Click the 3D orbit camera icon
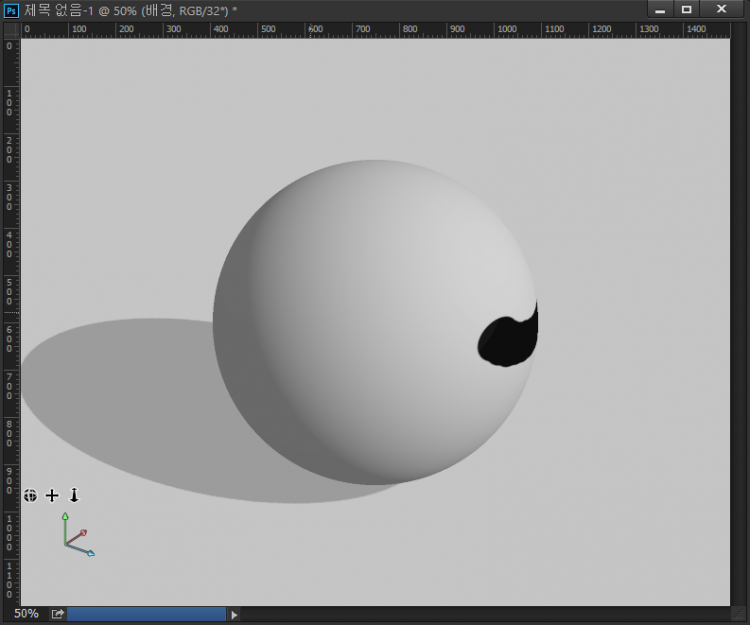Screen dimensions: 750x625 pyautogui.click(x=31, y=495)
